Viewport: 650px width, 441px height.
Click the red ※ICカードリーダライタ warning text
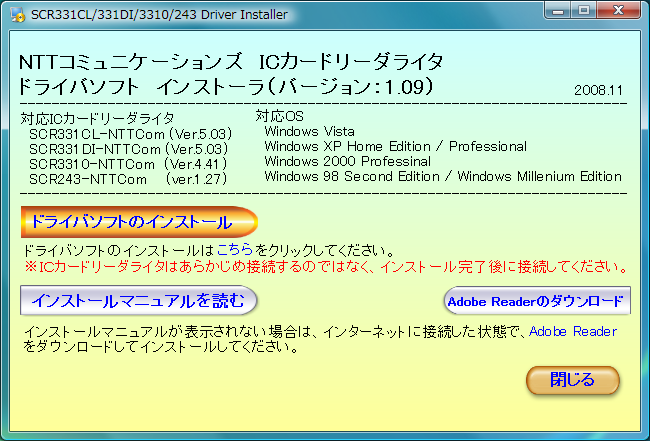tap(327, 267)
